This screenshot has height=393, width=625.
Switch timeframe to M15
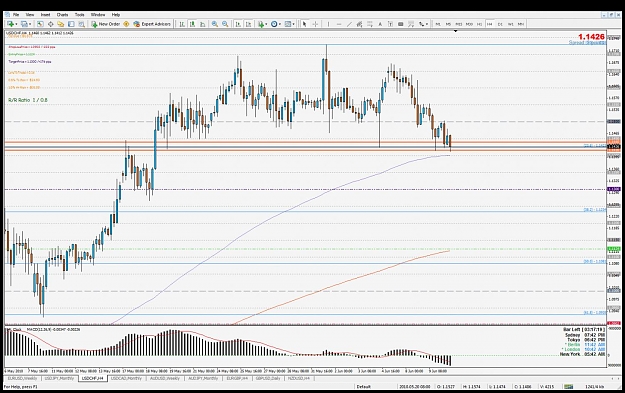[x=459, y=24]
